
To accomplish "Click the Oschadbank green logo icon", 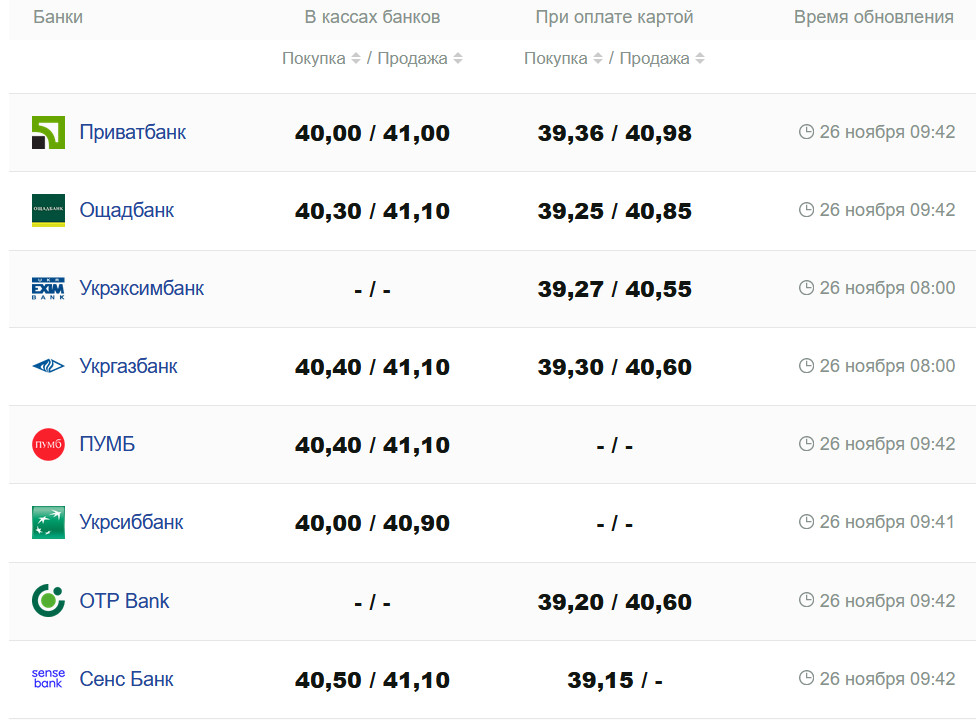I will 48,211.
